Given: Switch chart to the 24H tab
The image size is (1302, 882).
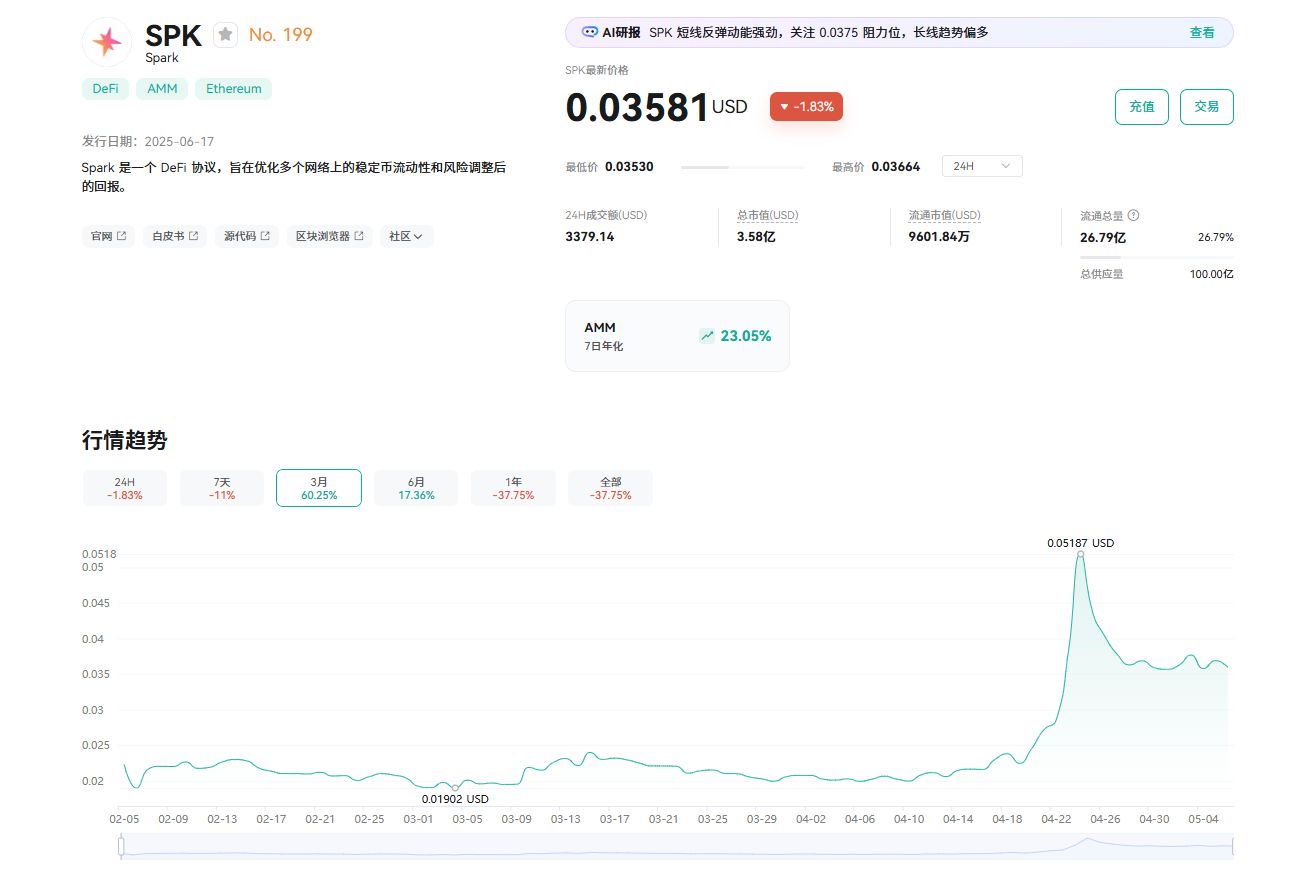Looking at the screenshot, I should pyautogui.click(x=125, y=488).
